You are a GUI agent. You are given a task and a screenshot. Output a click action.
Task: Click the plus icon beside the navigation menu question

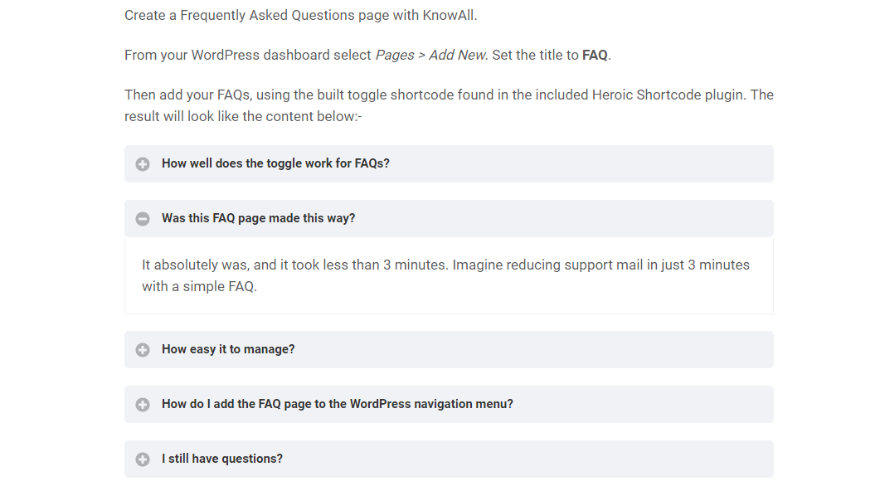click(x=143, y=405)
